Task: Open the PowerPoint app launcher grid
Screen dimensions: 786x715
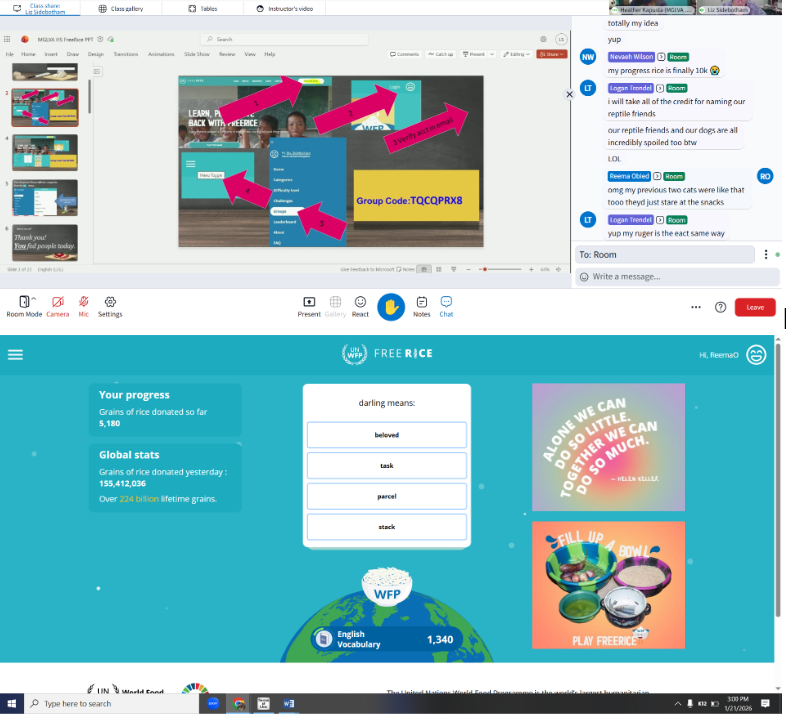Action: coord(7,39)
